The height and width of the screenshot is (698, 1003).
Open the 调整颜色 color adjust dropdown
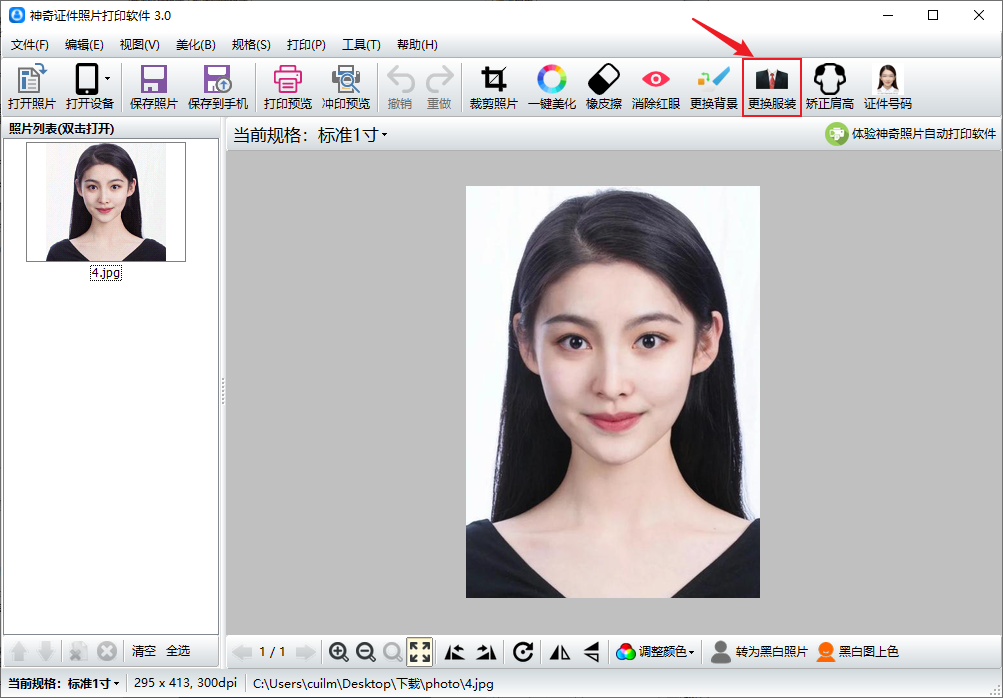tap(655, 652)
